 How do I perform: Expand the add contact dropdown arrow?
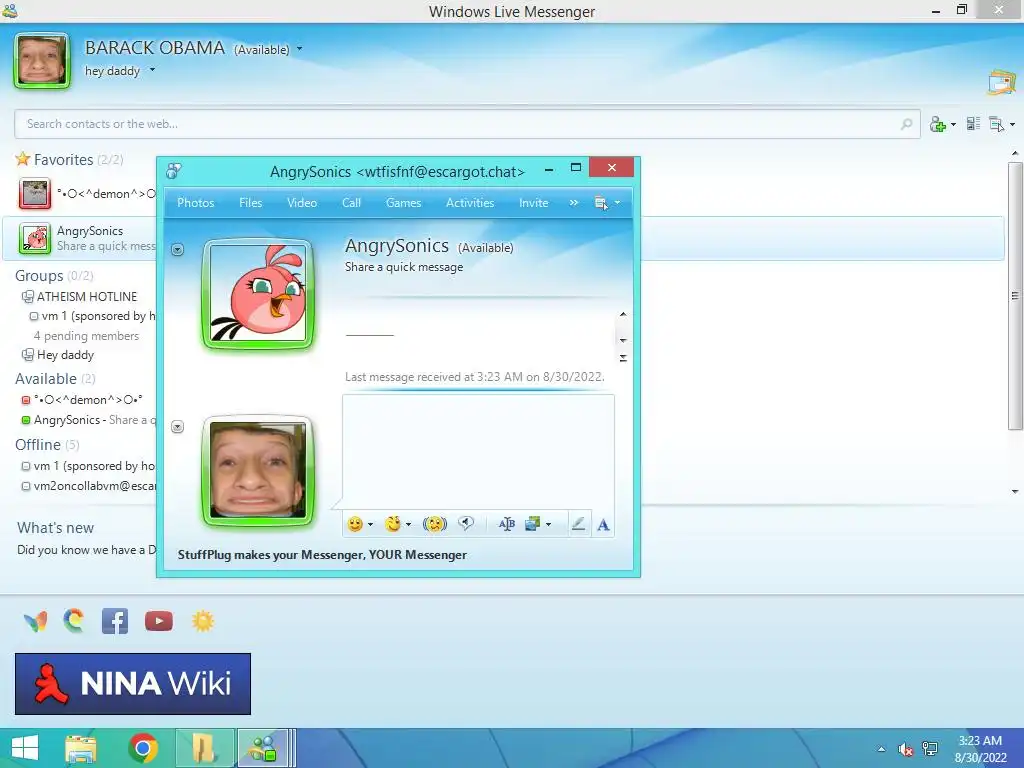pos(953,124)
